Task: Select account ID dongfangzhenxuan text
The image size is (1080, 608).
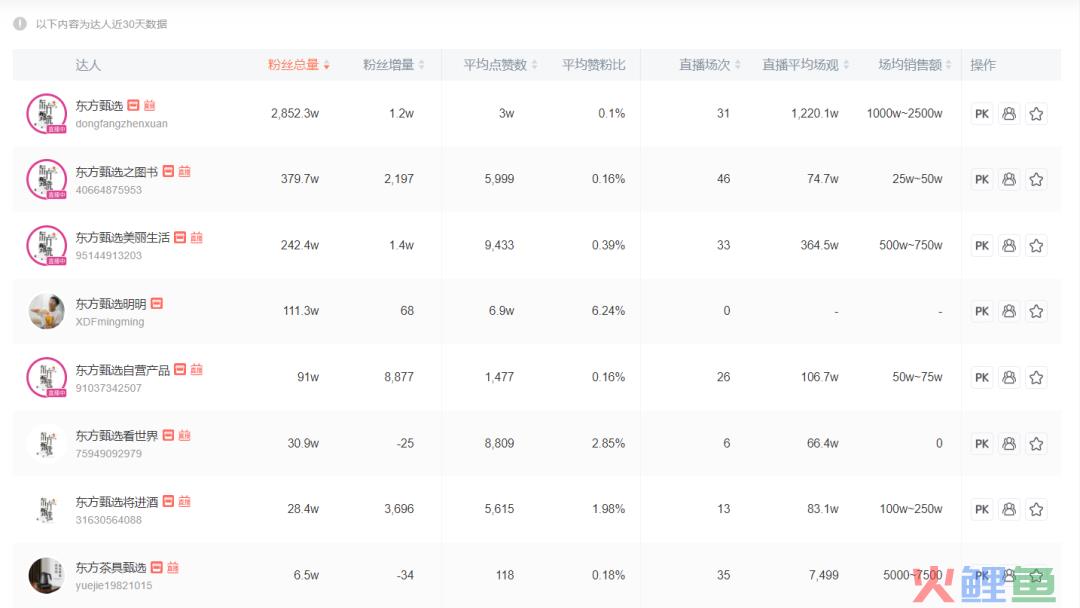Action: pyautogui.click(x=121, y=124)
